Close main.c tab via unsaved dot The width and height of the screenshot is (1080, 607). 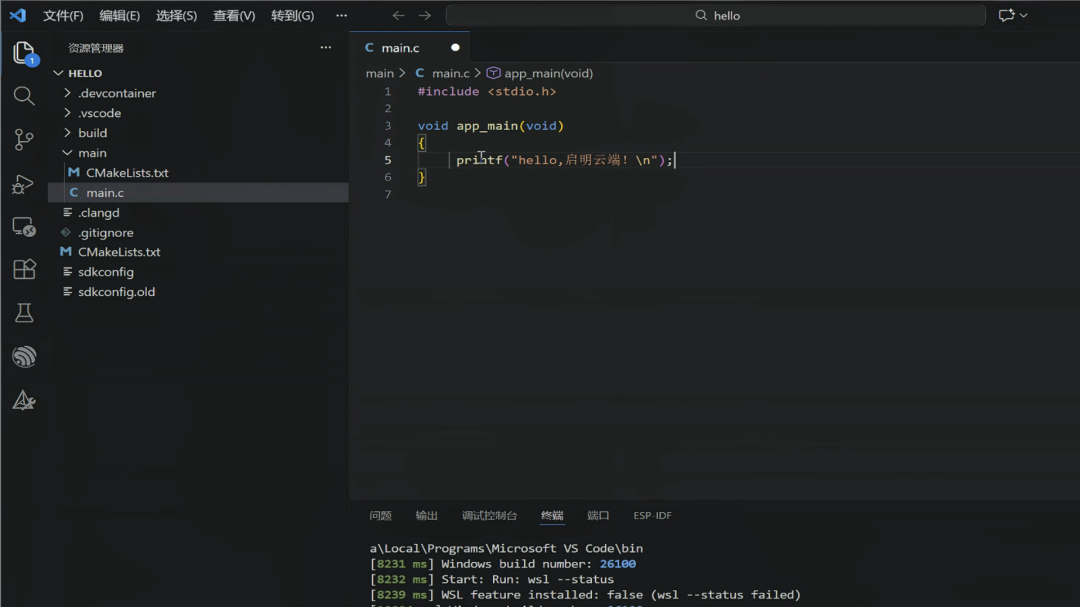pos(455,48)
